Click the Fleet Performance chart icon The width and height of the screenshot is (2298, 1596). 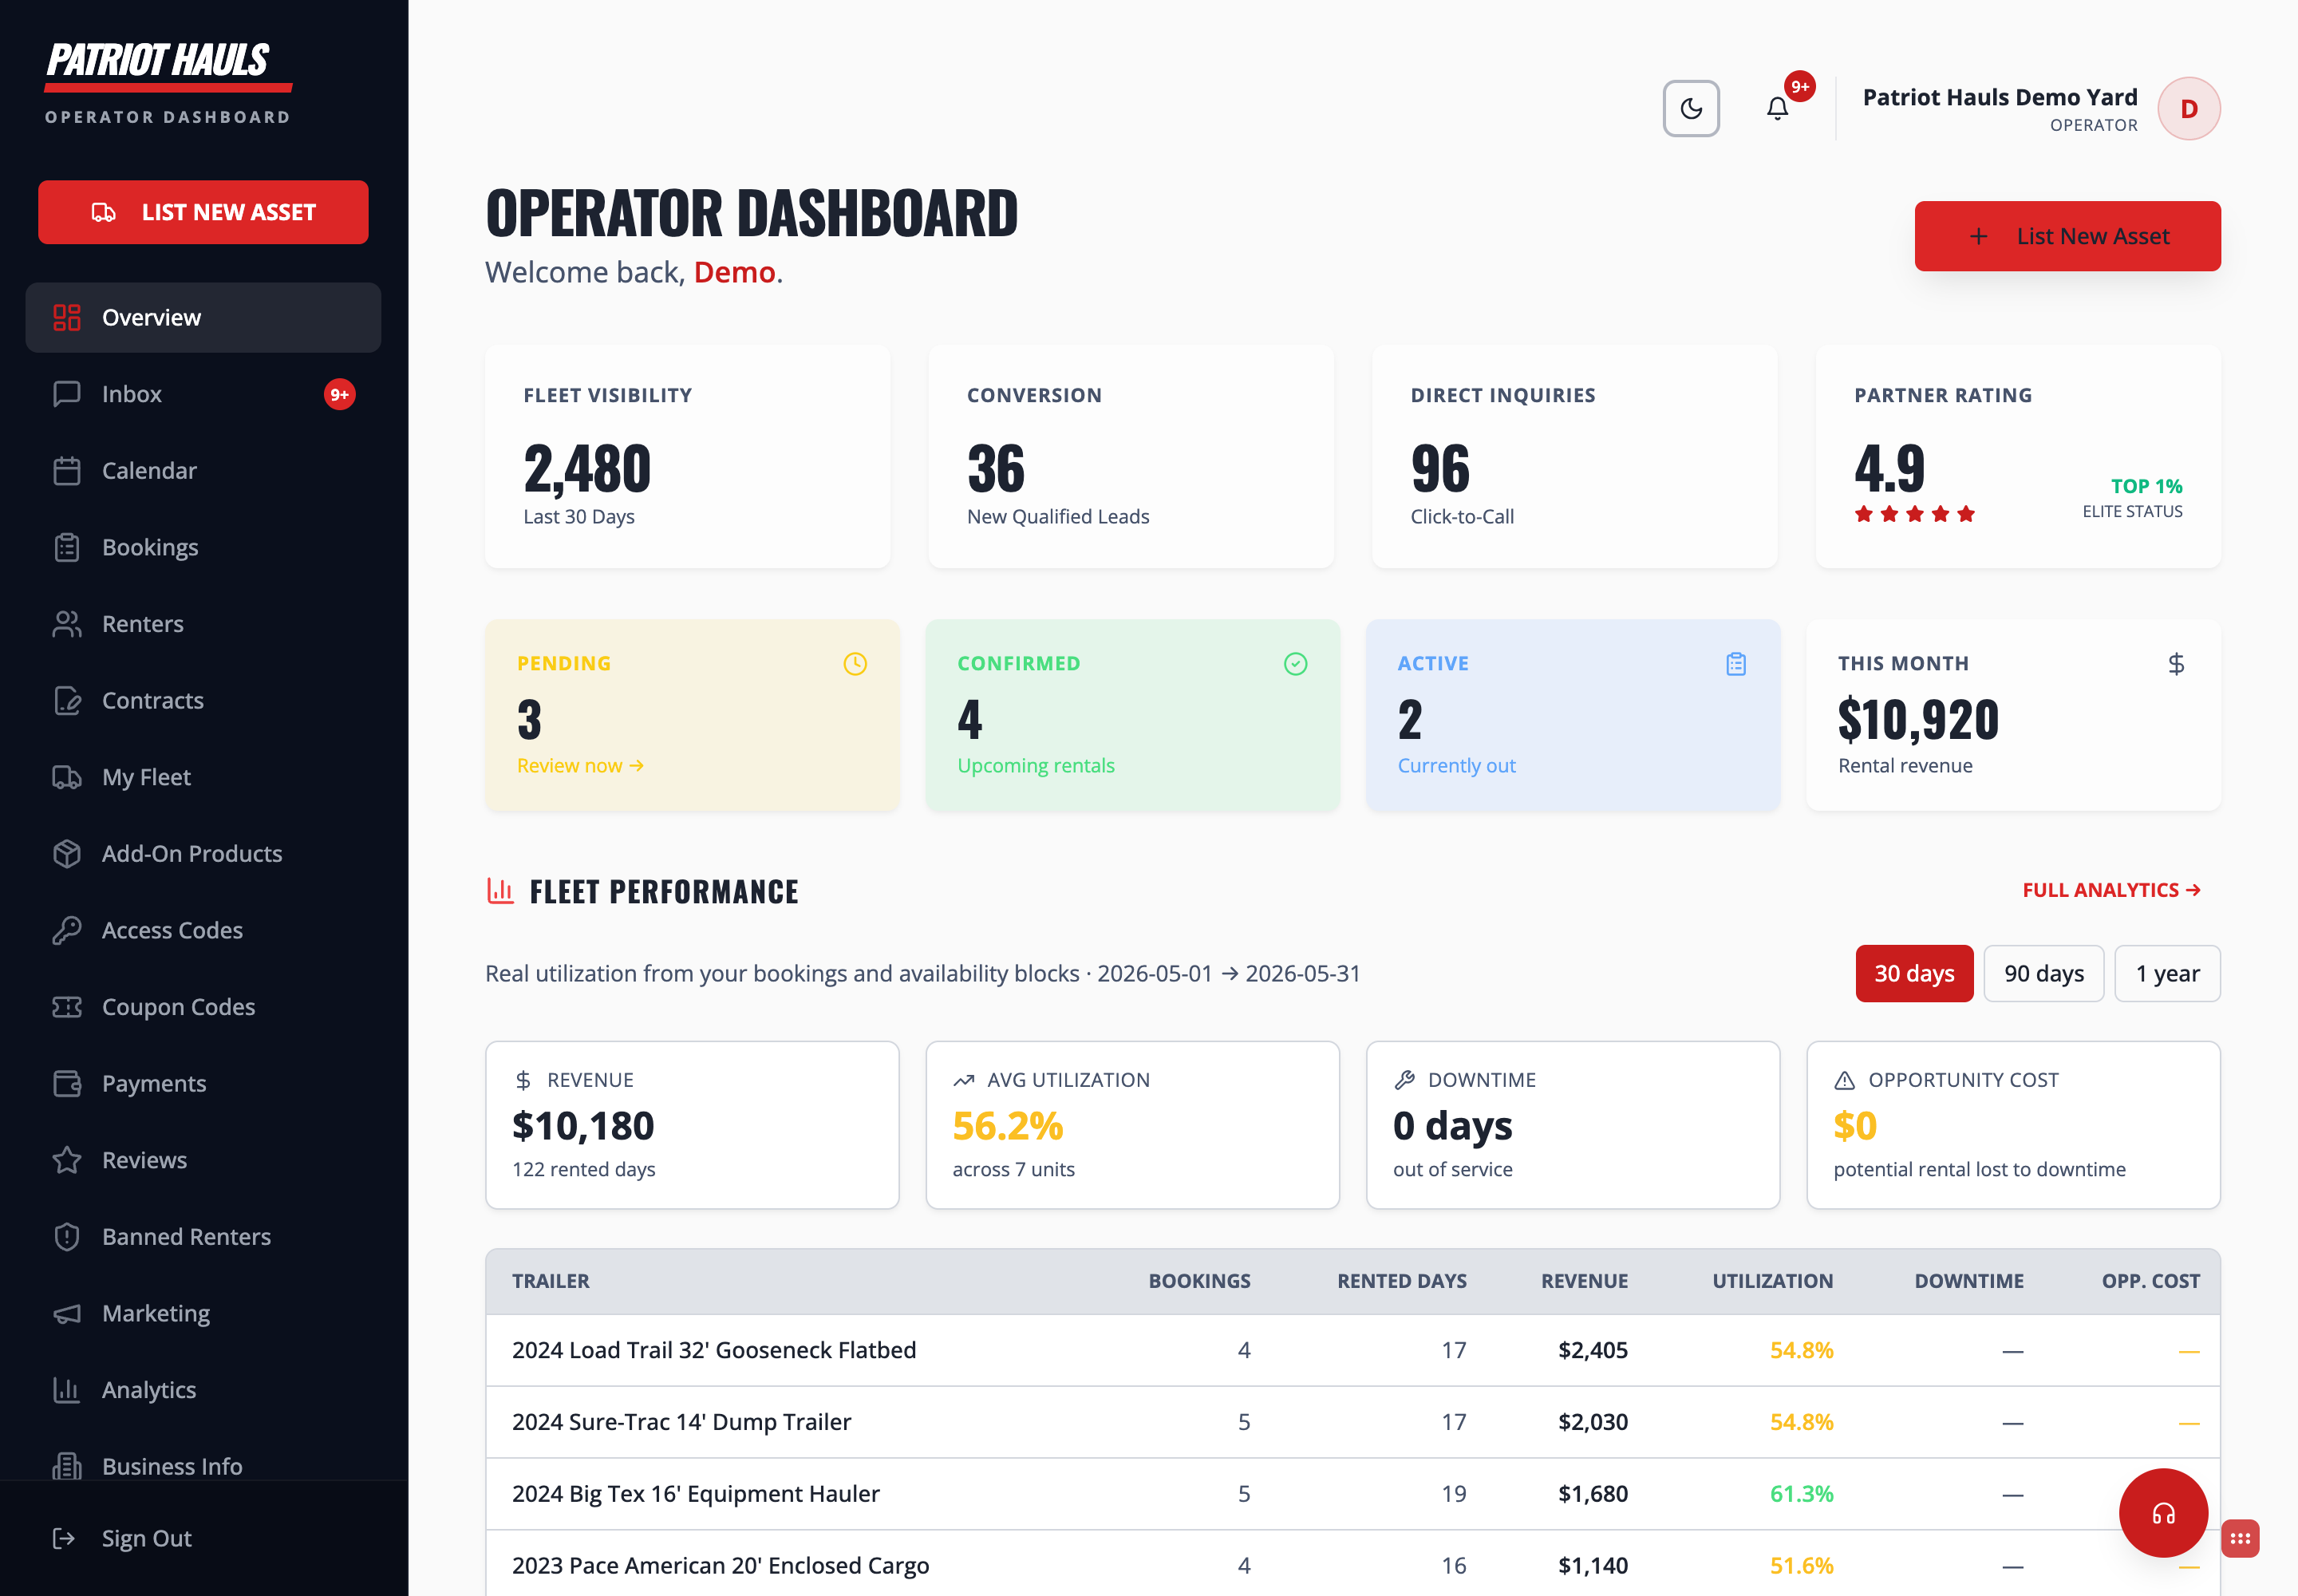point(500,890)
